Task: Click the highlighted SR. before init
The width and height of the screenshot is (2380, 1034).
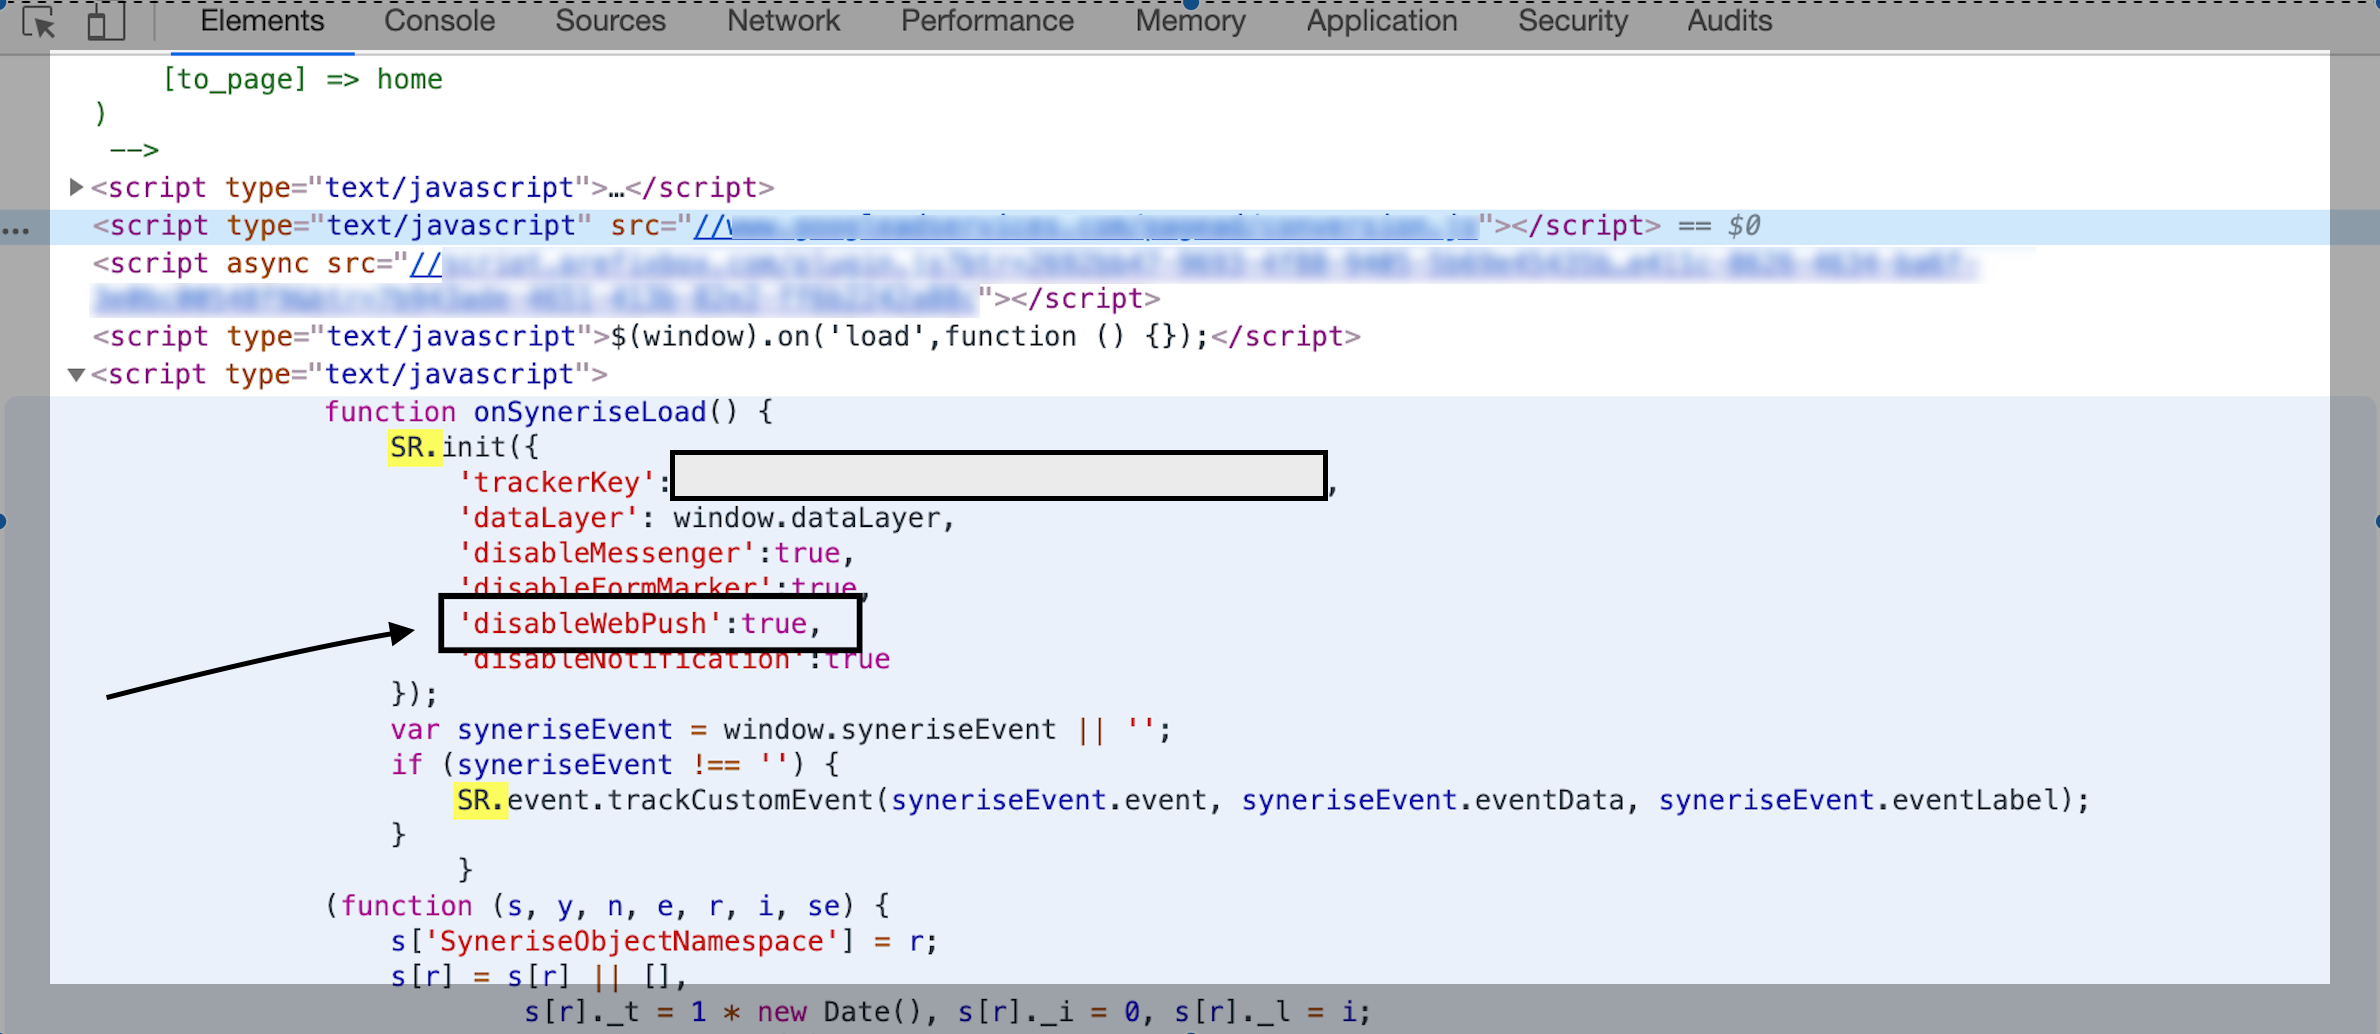Action: pos(413,448)
